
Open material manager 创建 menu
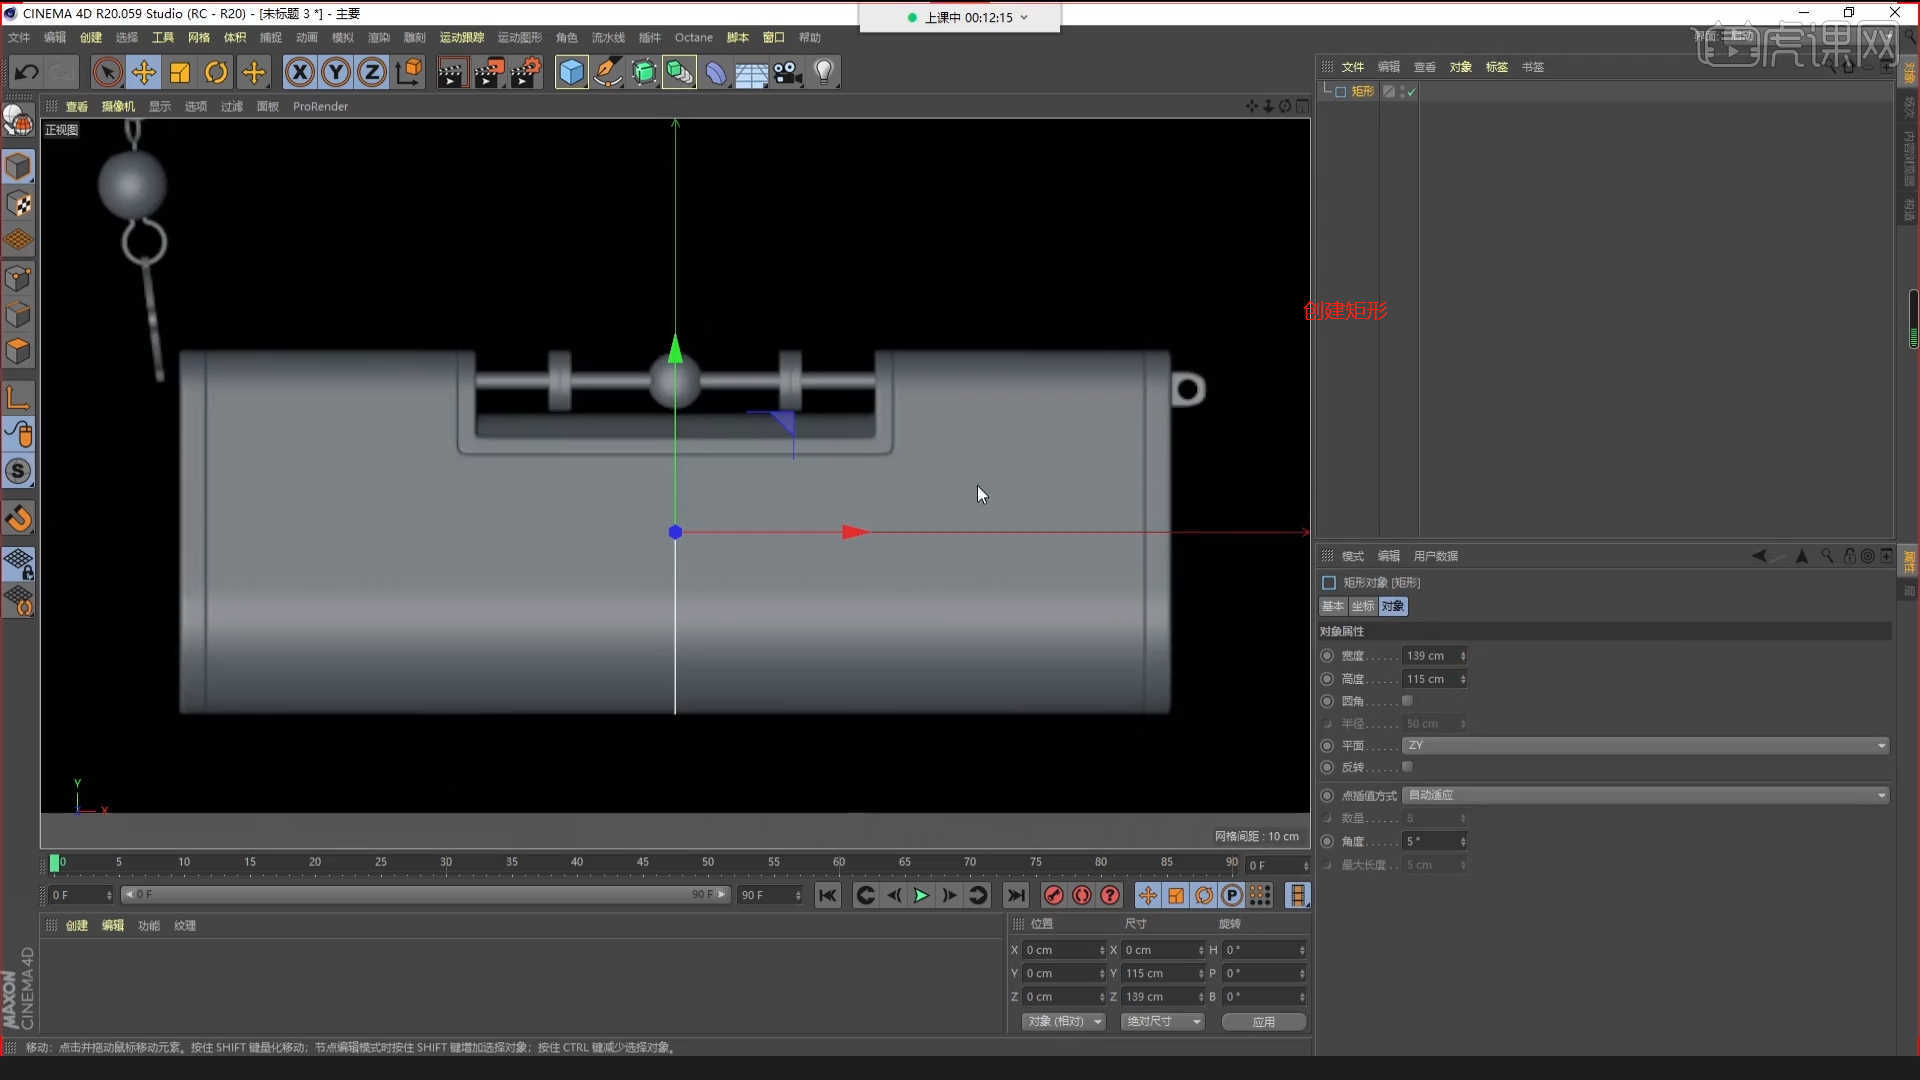click(x=77, y=925)
